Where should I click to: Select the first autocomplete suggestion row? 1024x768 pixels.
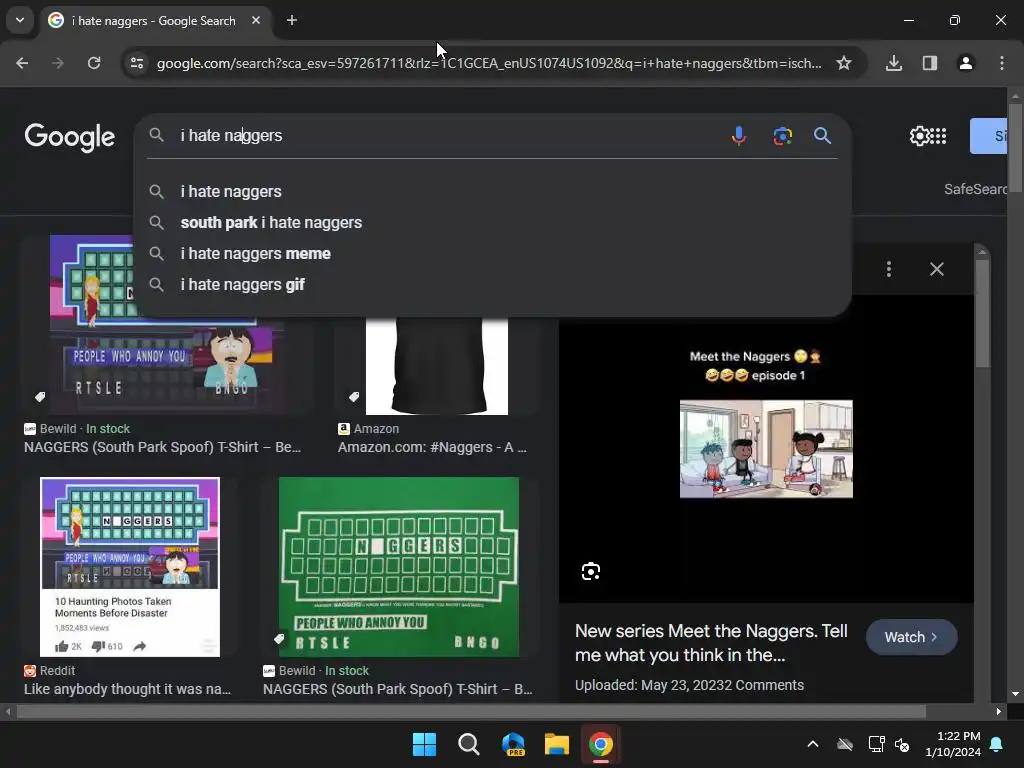[492, 191]
